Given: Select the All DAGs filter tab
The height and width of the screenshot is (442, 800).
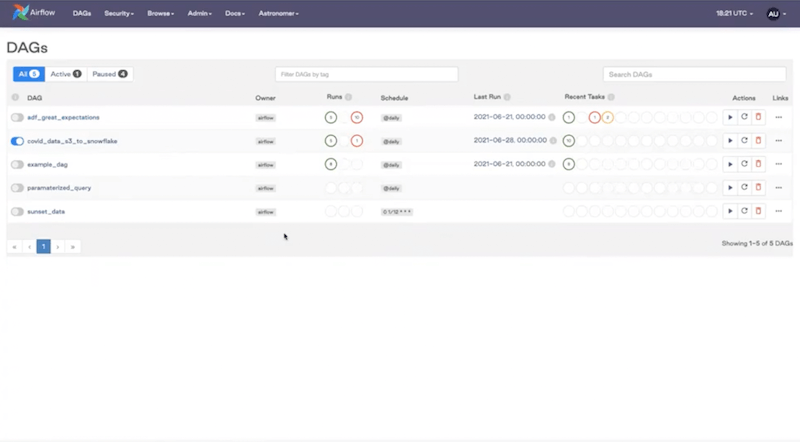Looking at the screenshot, I should [x=29, y=74].
